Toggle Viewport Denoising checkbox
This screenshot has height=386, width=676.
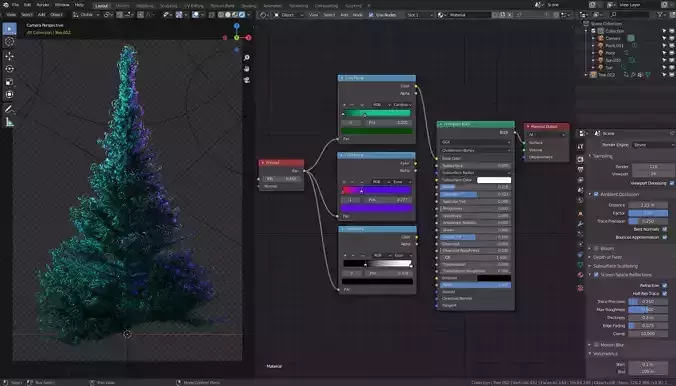[672, 183]
